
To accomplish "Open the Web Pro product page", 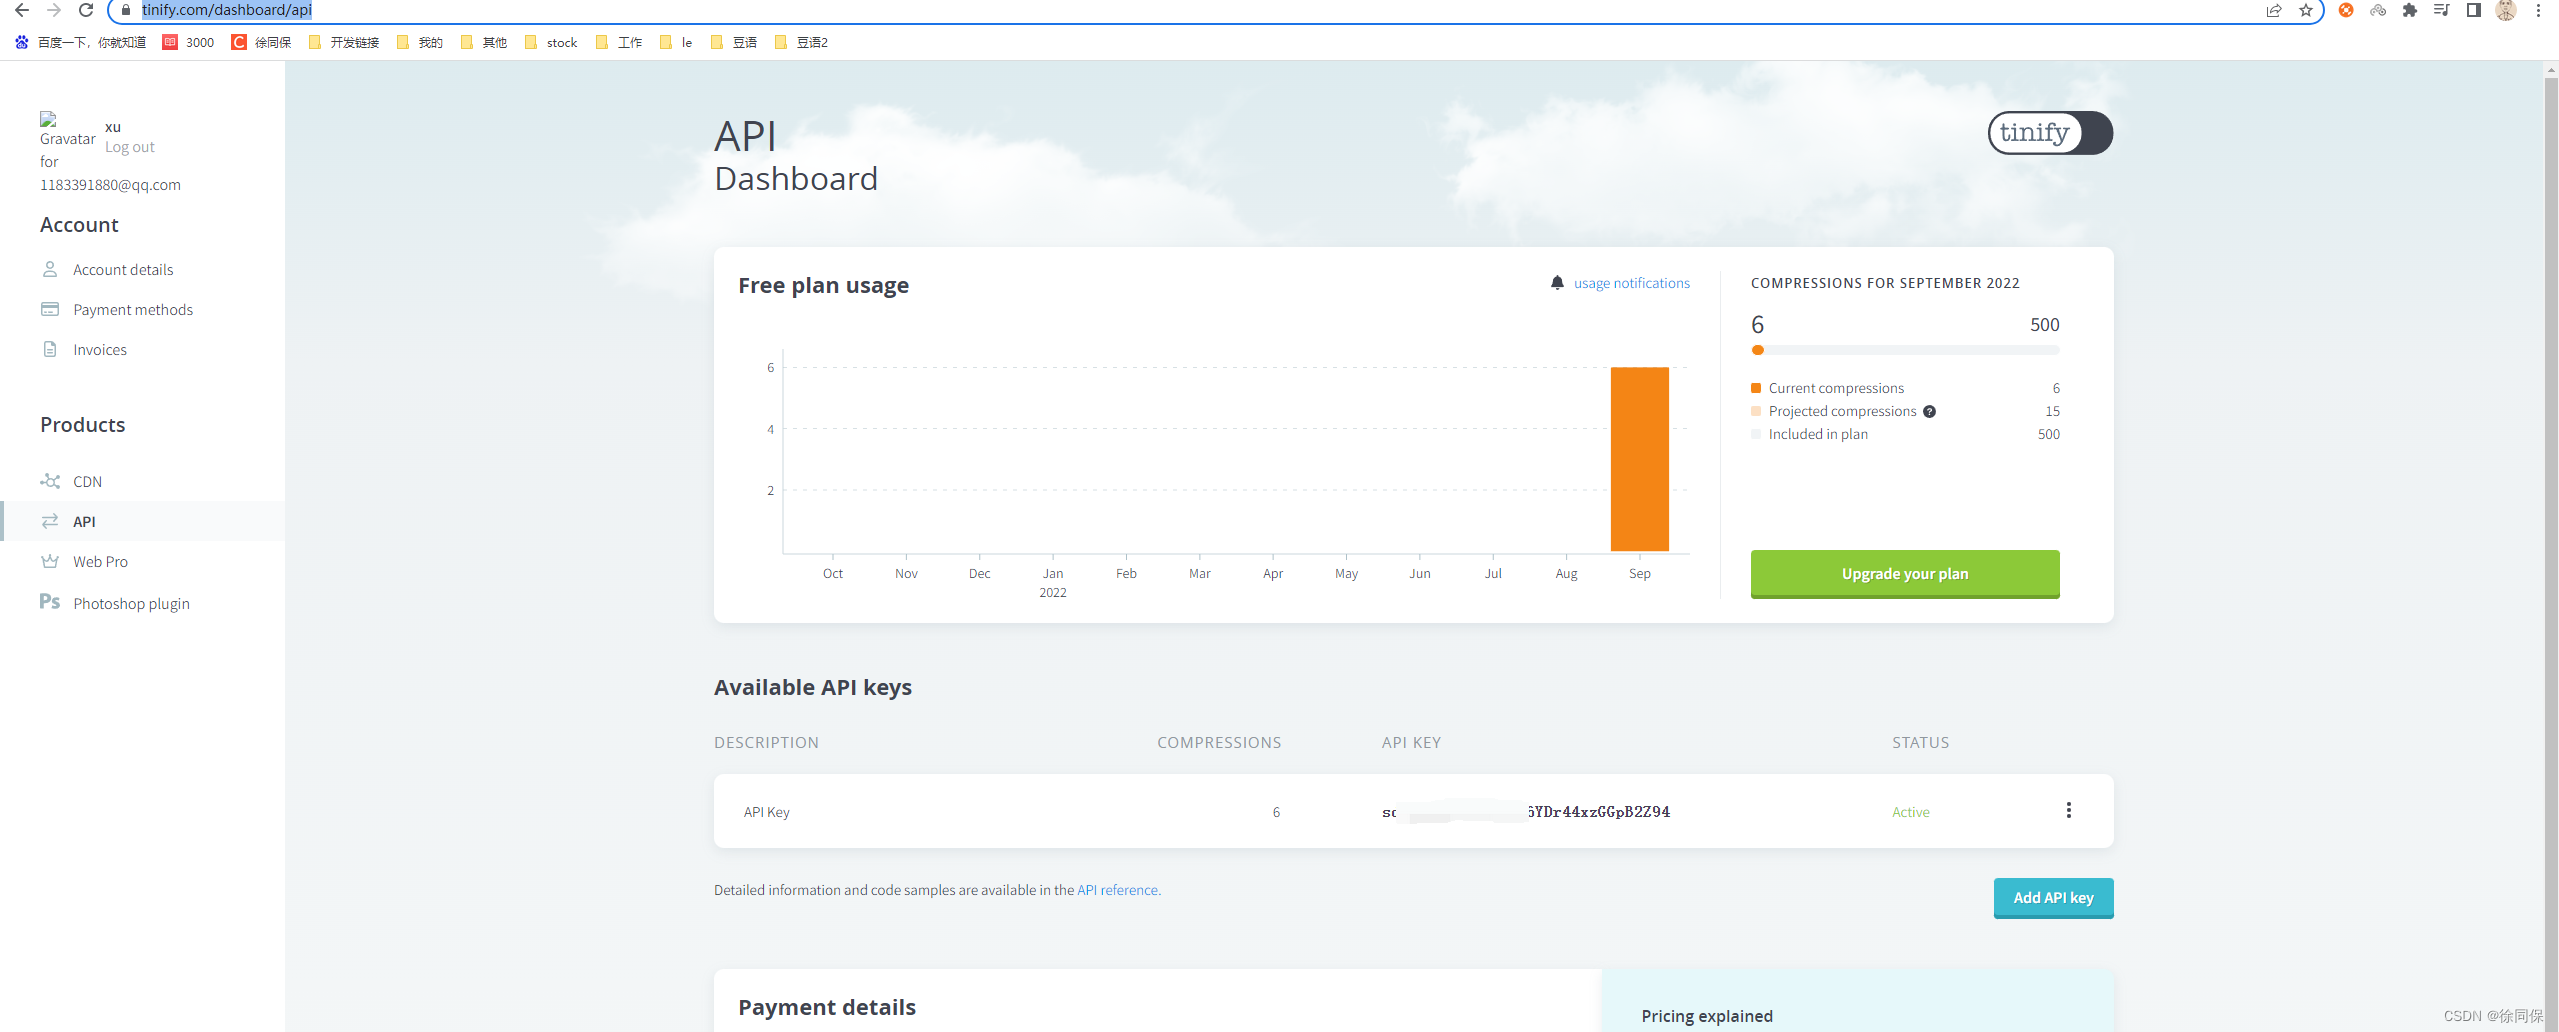I will click(100, 562).
